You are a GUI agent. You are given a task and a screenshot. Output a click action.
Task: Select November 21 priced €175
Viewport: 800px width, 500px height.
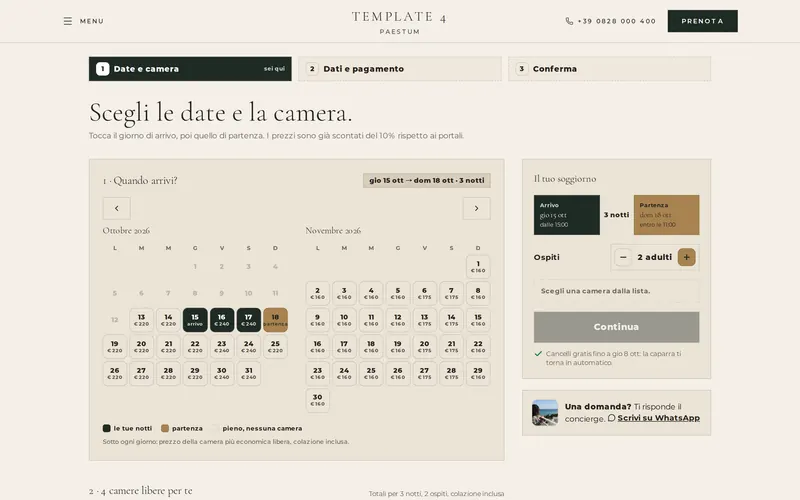coord(452,347)
